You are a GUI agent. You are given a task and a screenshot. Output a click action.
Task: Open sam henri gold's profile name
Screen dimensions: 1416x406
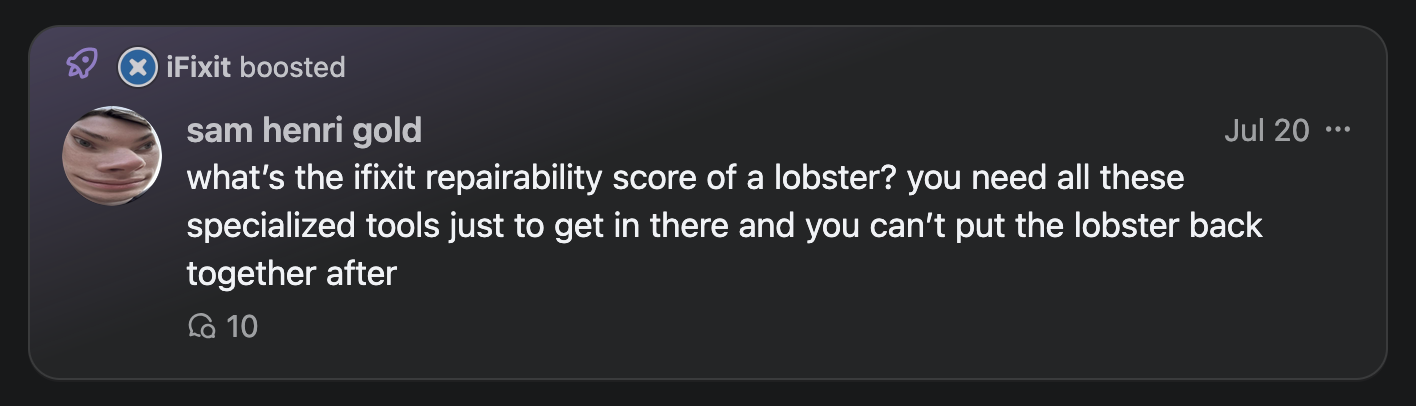(x=304, y=130)
